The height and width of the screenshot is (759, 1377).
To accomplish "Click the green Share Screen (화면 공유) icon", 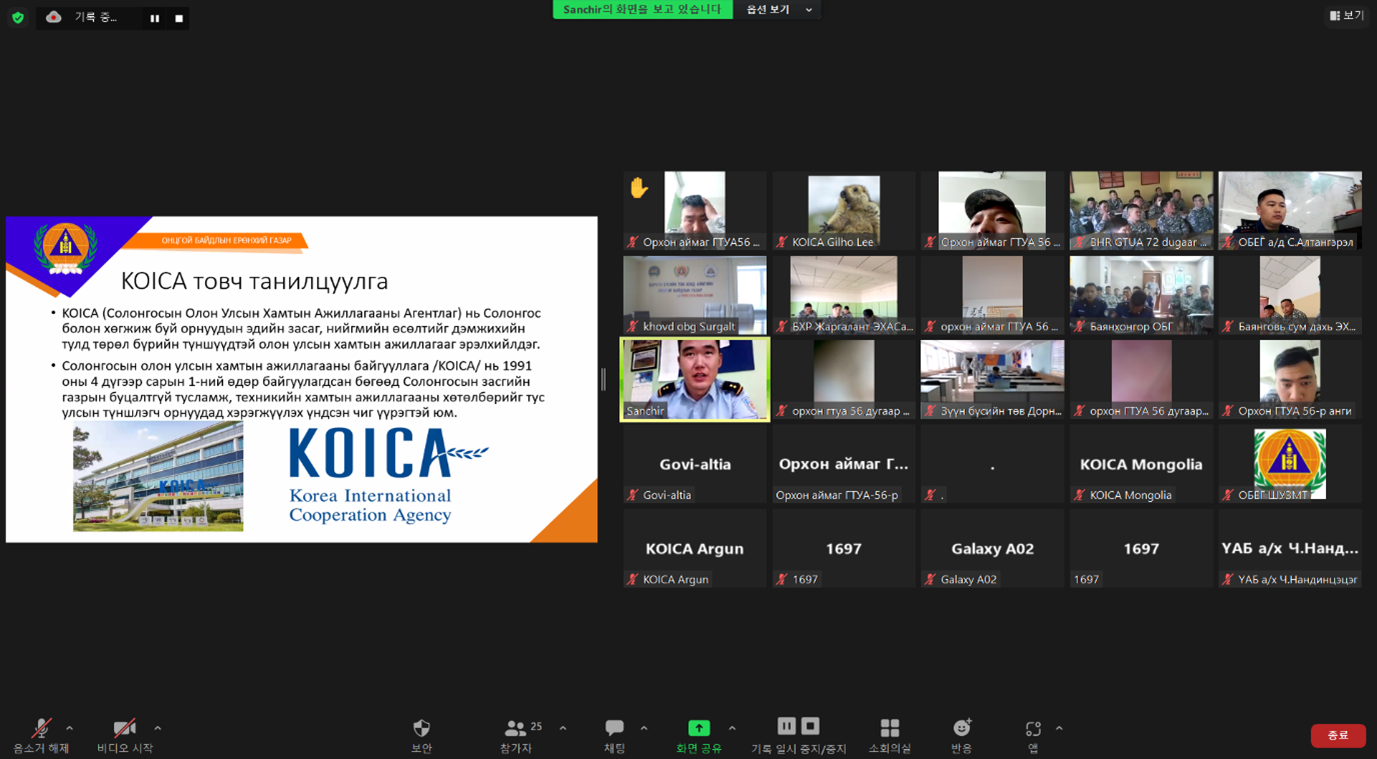I will pos(698,728).
